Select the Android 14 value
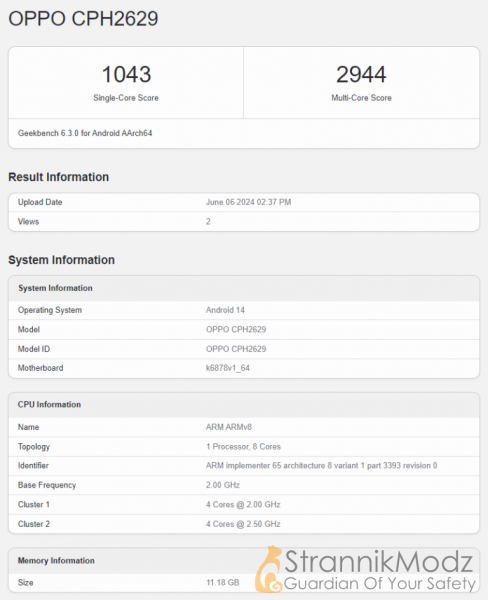This screenshot has height=600, width=488. (x=225, y=310)
